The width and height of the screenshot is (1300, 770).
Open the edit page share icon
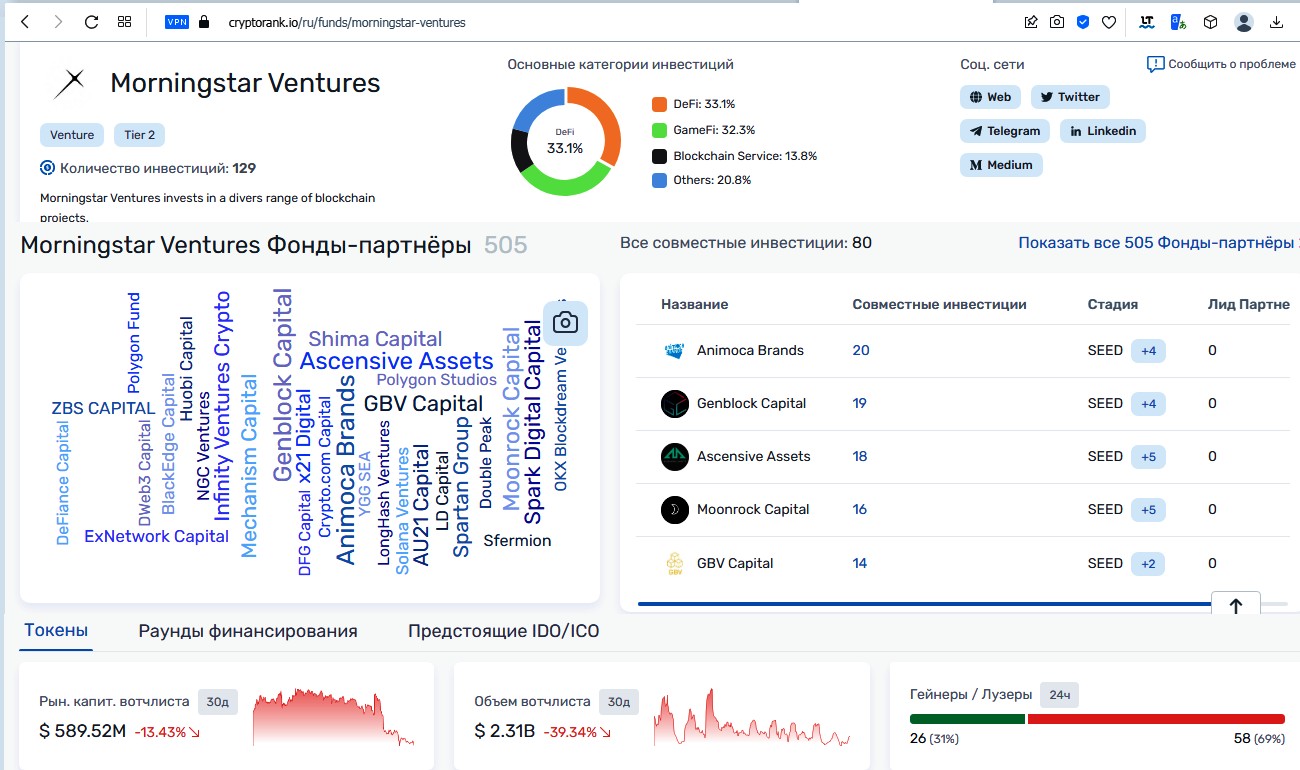[x=1031, y=21]
